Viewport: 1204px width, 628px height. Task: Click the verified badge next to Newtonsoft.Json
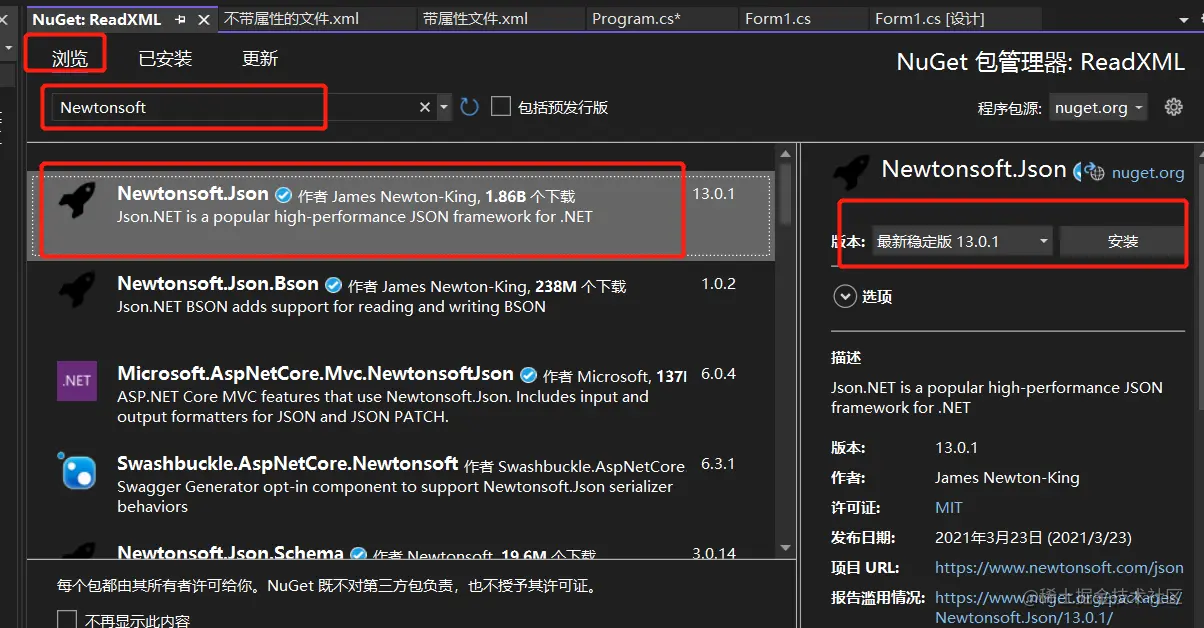284,194
